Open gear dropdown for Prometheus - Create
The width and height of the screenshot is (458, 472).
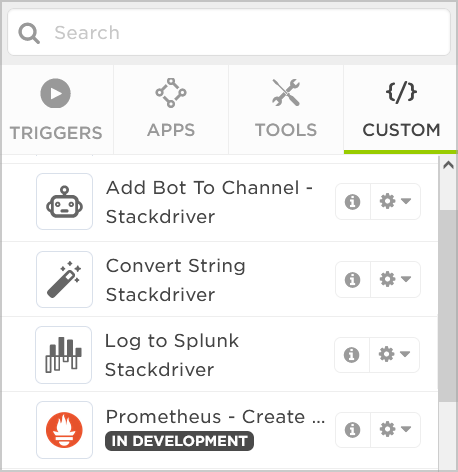tap(395, 430)
